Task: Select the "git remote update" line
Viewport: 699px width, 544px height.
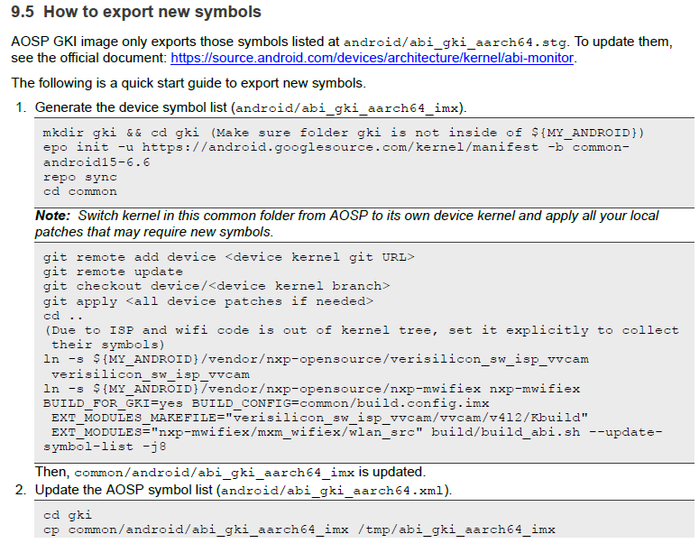Action: point(113,271)
